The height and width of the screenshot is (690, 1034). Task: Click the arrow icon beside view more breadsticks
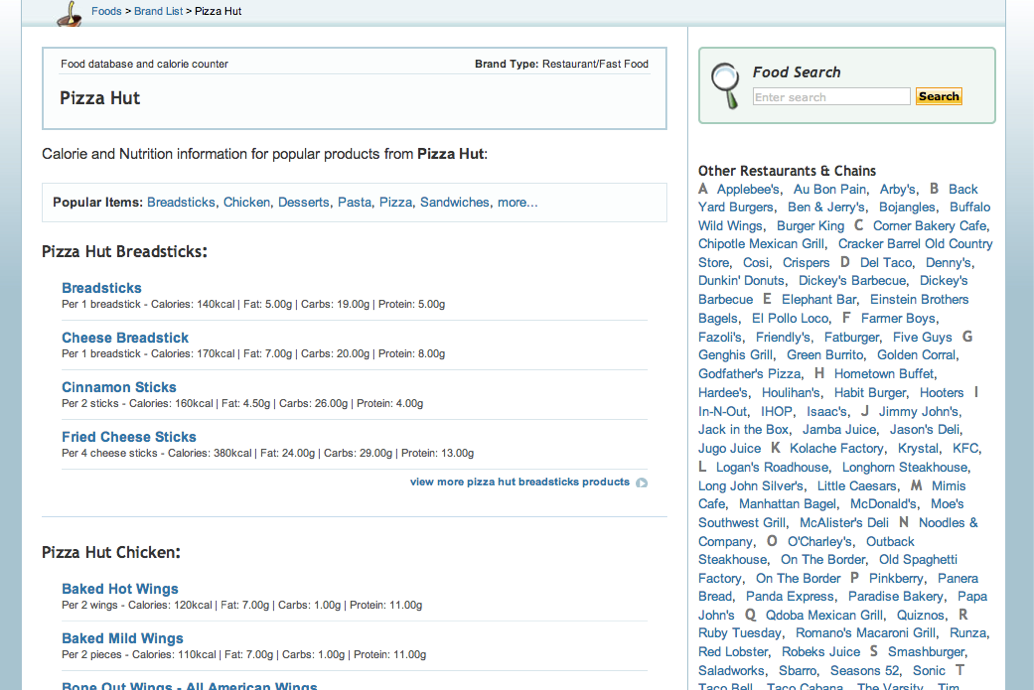[x=642, y=483]
